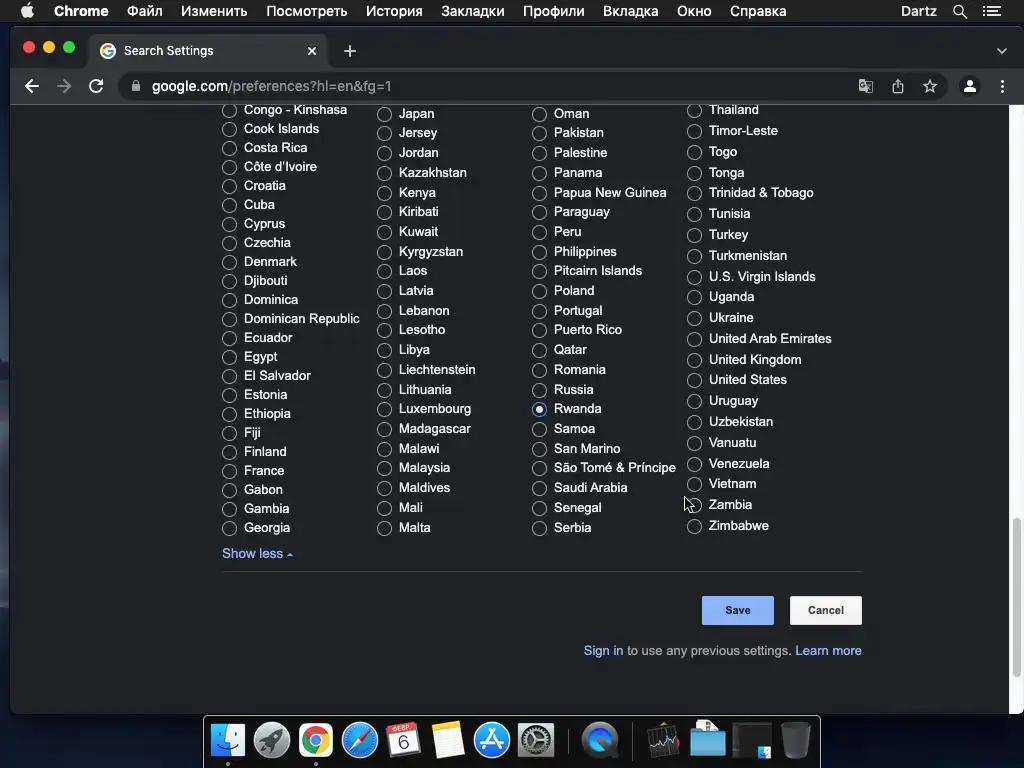Select Portugal radio button
Image resolution: width=1024 pixels, height=768 pixels.
click(x=539, y=312)
